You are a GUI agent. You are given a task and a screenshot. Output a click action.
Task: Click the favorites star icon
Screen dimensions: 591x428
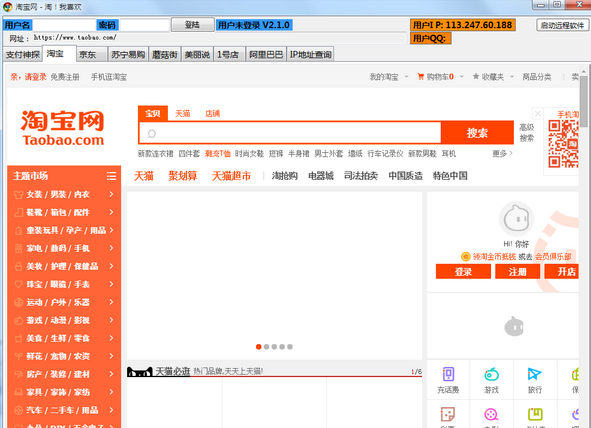tap(476, 76)
